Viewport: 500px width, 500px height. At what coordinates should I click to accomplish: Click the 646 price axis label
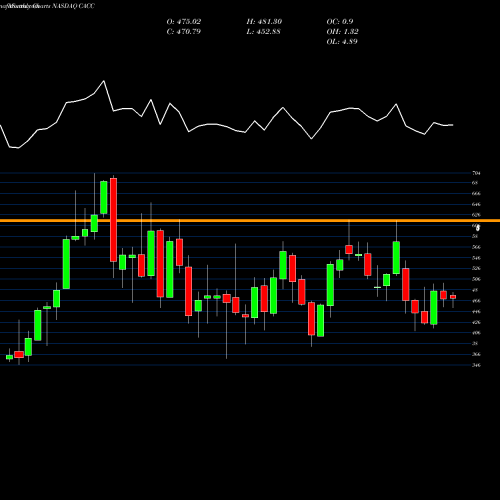[x=476, y=204]
